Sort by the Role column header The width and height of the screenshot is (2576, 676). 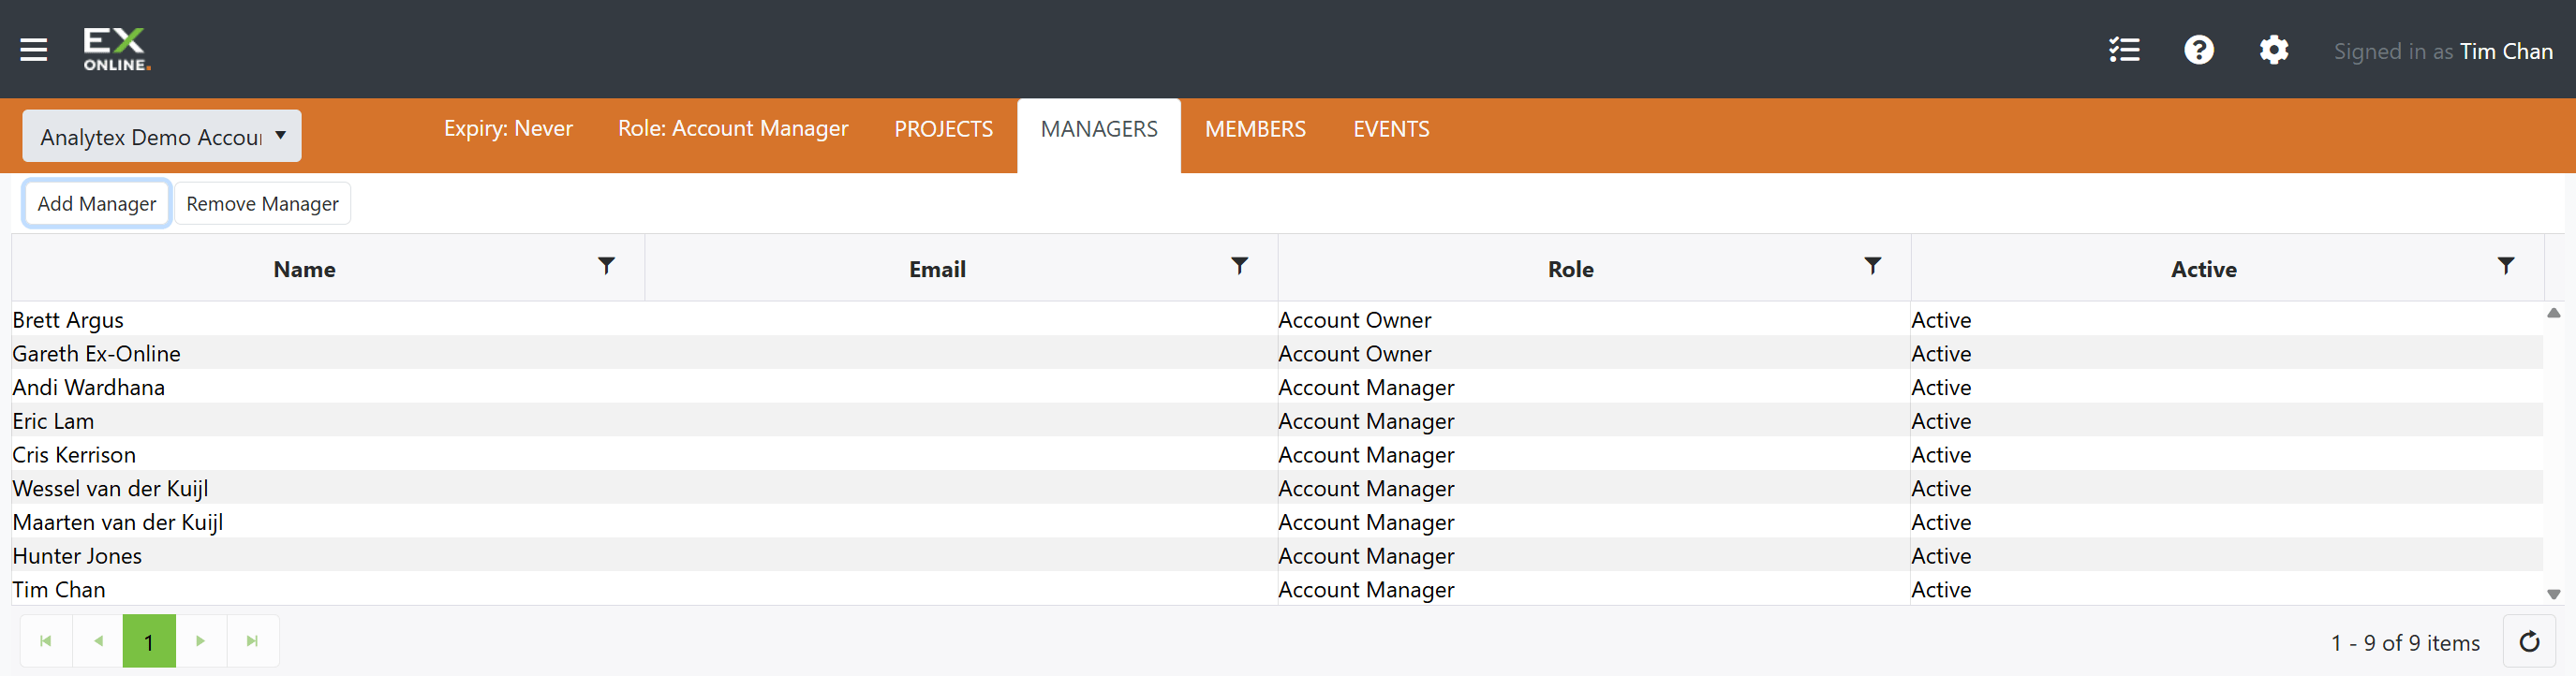(x=1570, y=269)
